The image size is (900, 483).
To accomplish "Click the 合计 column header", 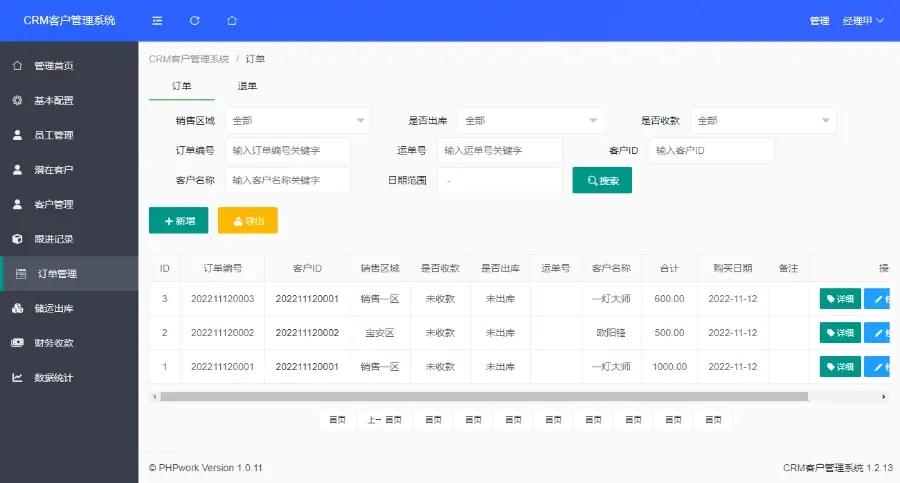I will [669, 268].
